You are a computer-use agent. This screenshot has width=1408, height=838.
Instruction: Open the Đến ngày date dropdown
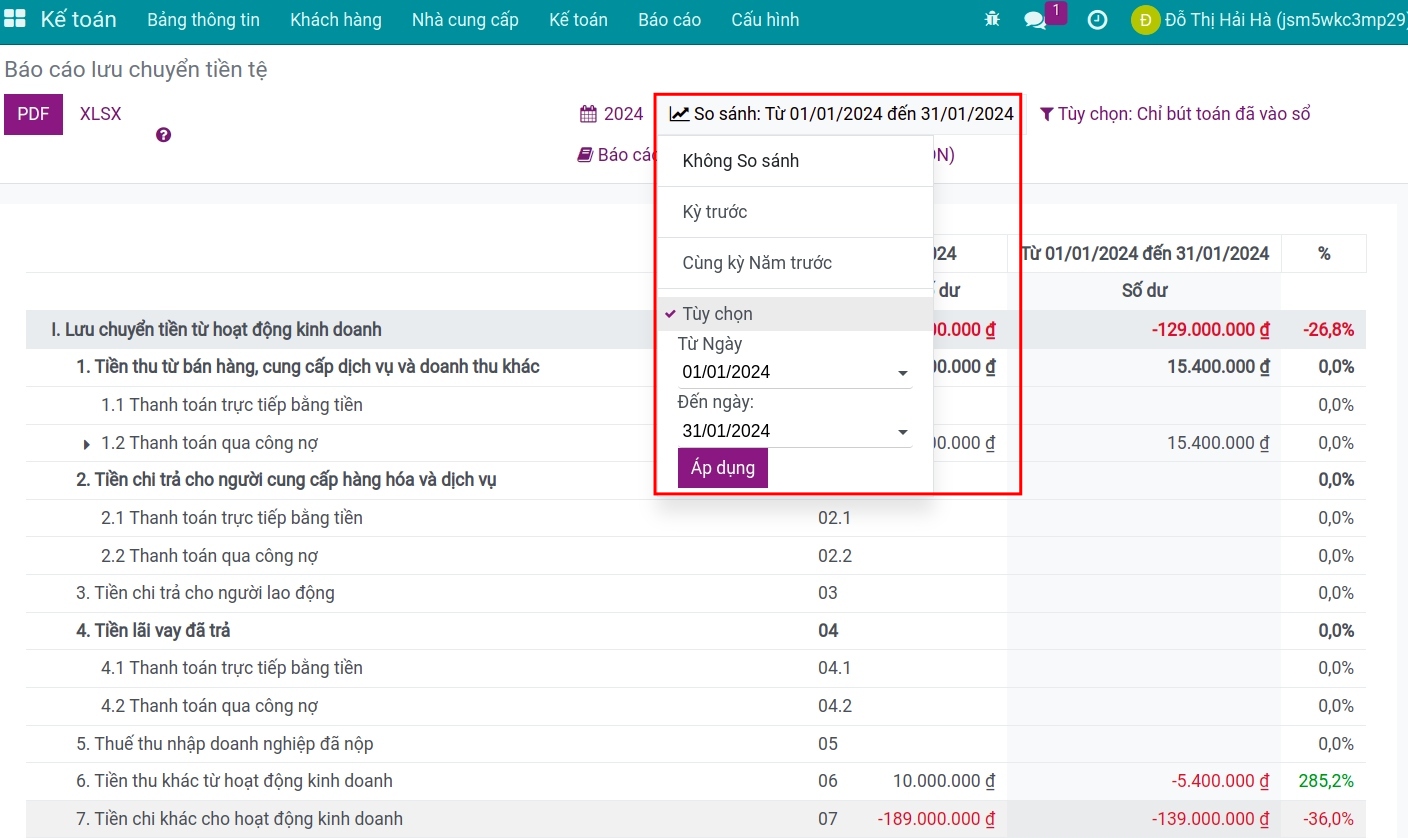794,431
